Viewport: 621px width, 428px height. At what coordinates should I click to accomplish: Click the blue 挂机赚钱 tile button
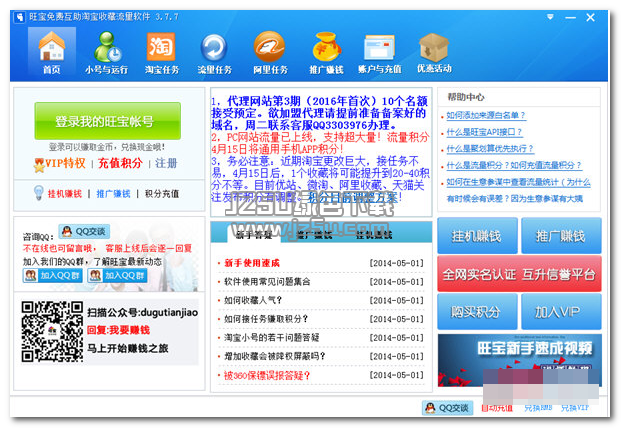pos(477,236)
